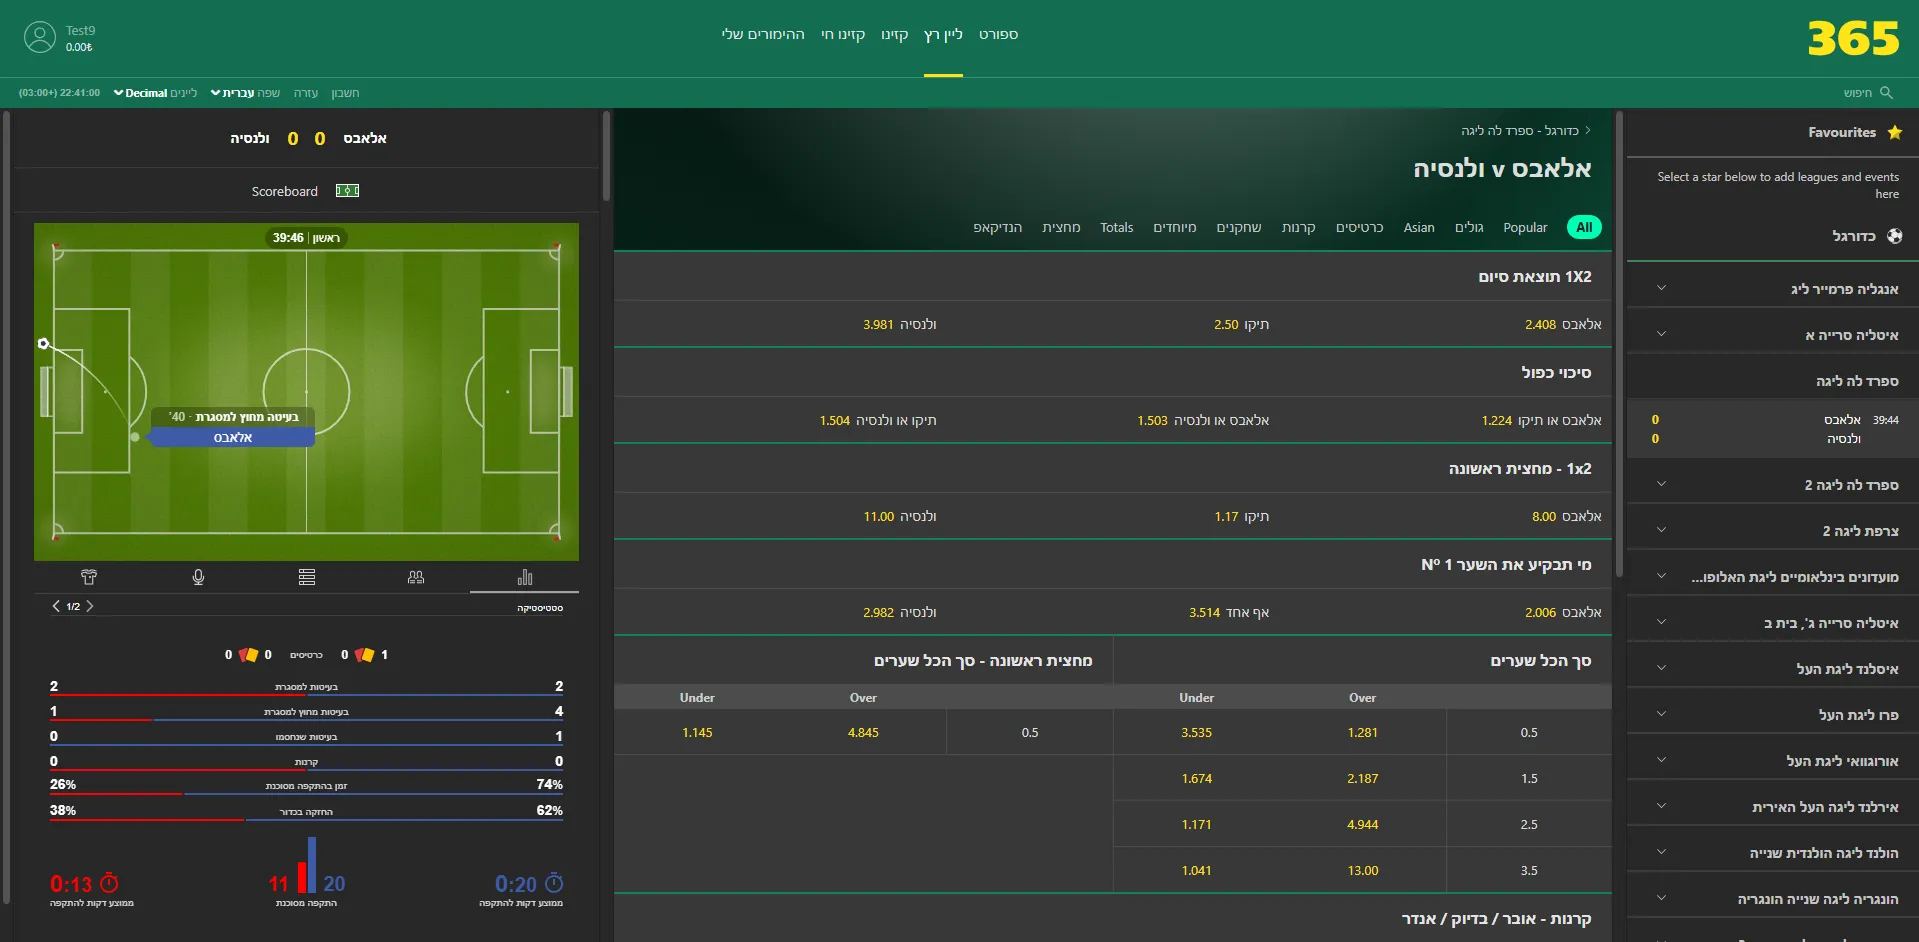Open match commentary via the microphone icon

point(199,577)
